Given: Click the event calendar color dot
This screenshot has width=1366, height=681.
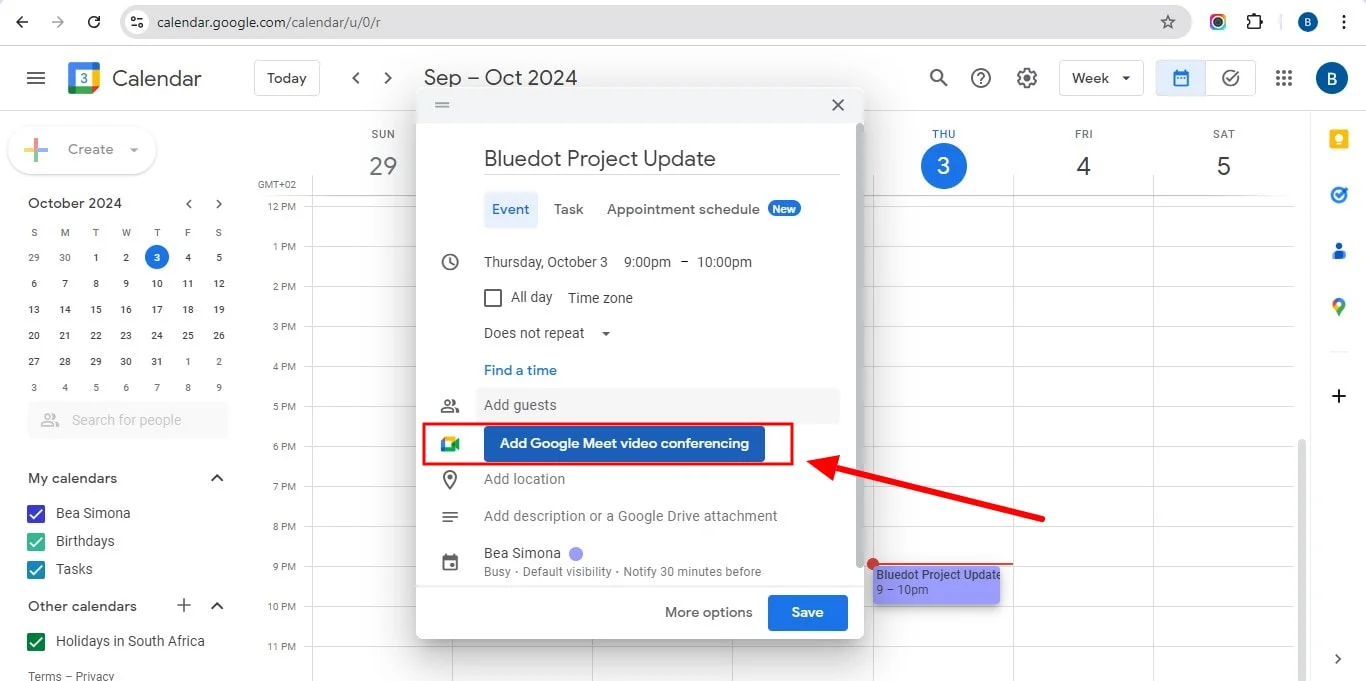Looking at the screenshot, I should point(576,553).
